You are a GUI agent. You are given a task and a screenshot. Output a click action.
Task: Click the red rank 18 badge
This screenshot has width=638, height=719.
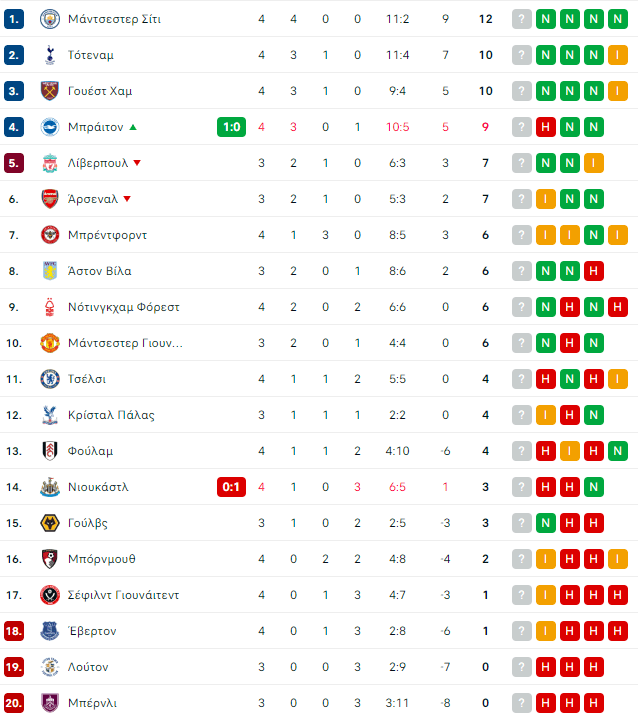[x=14, y=631]
